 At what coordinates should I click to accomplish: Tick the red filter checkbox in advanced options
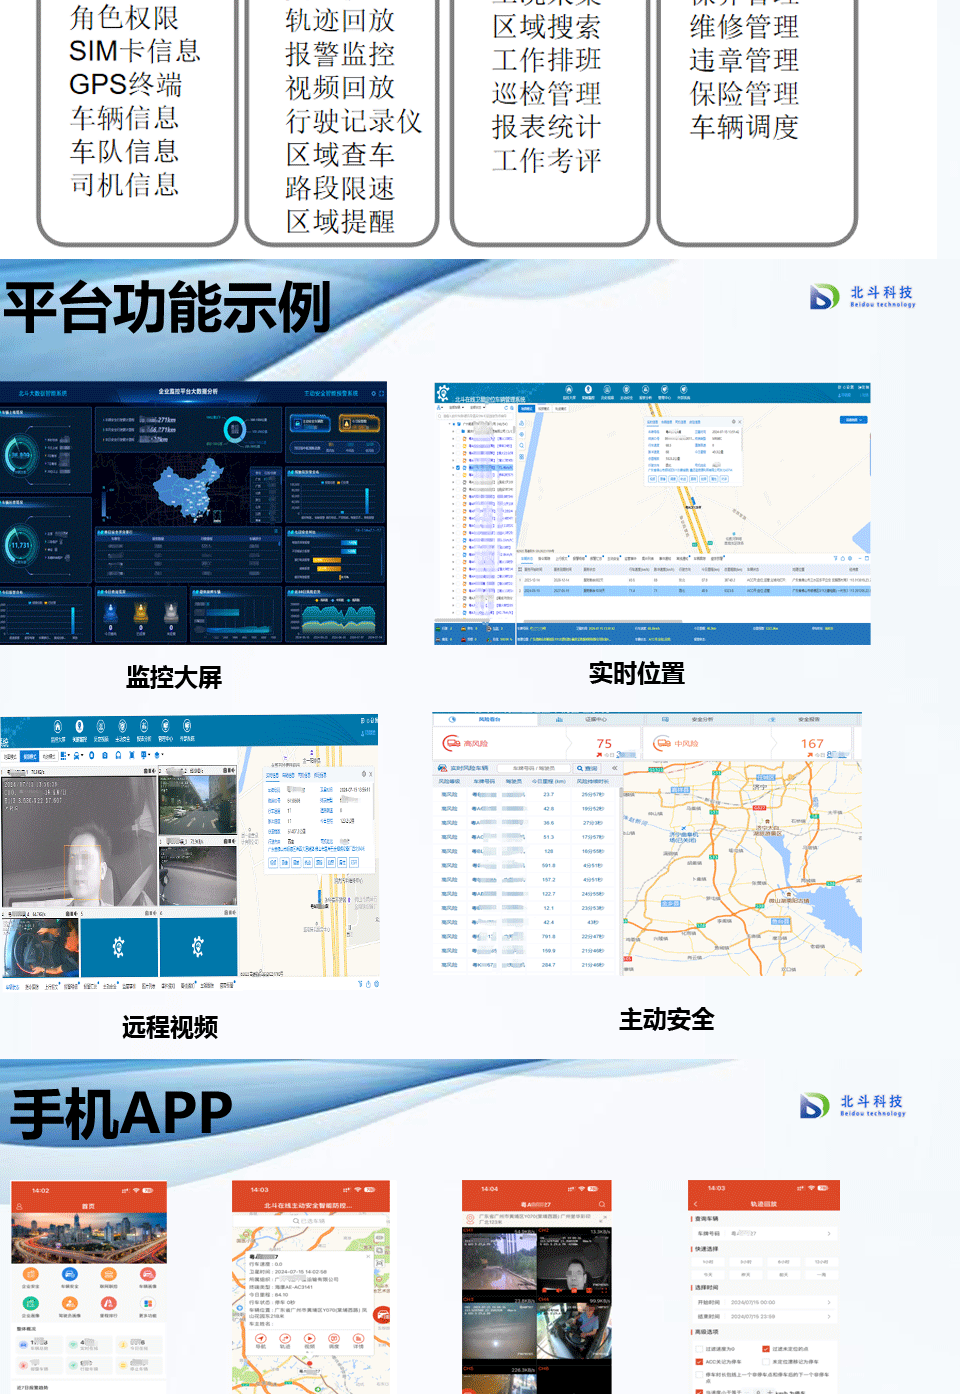(766, 1348)
